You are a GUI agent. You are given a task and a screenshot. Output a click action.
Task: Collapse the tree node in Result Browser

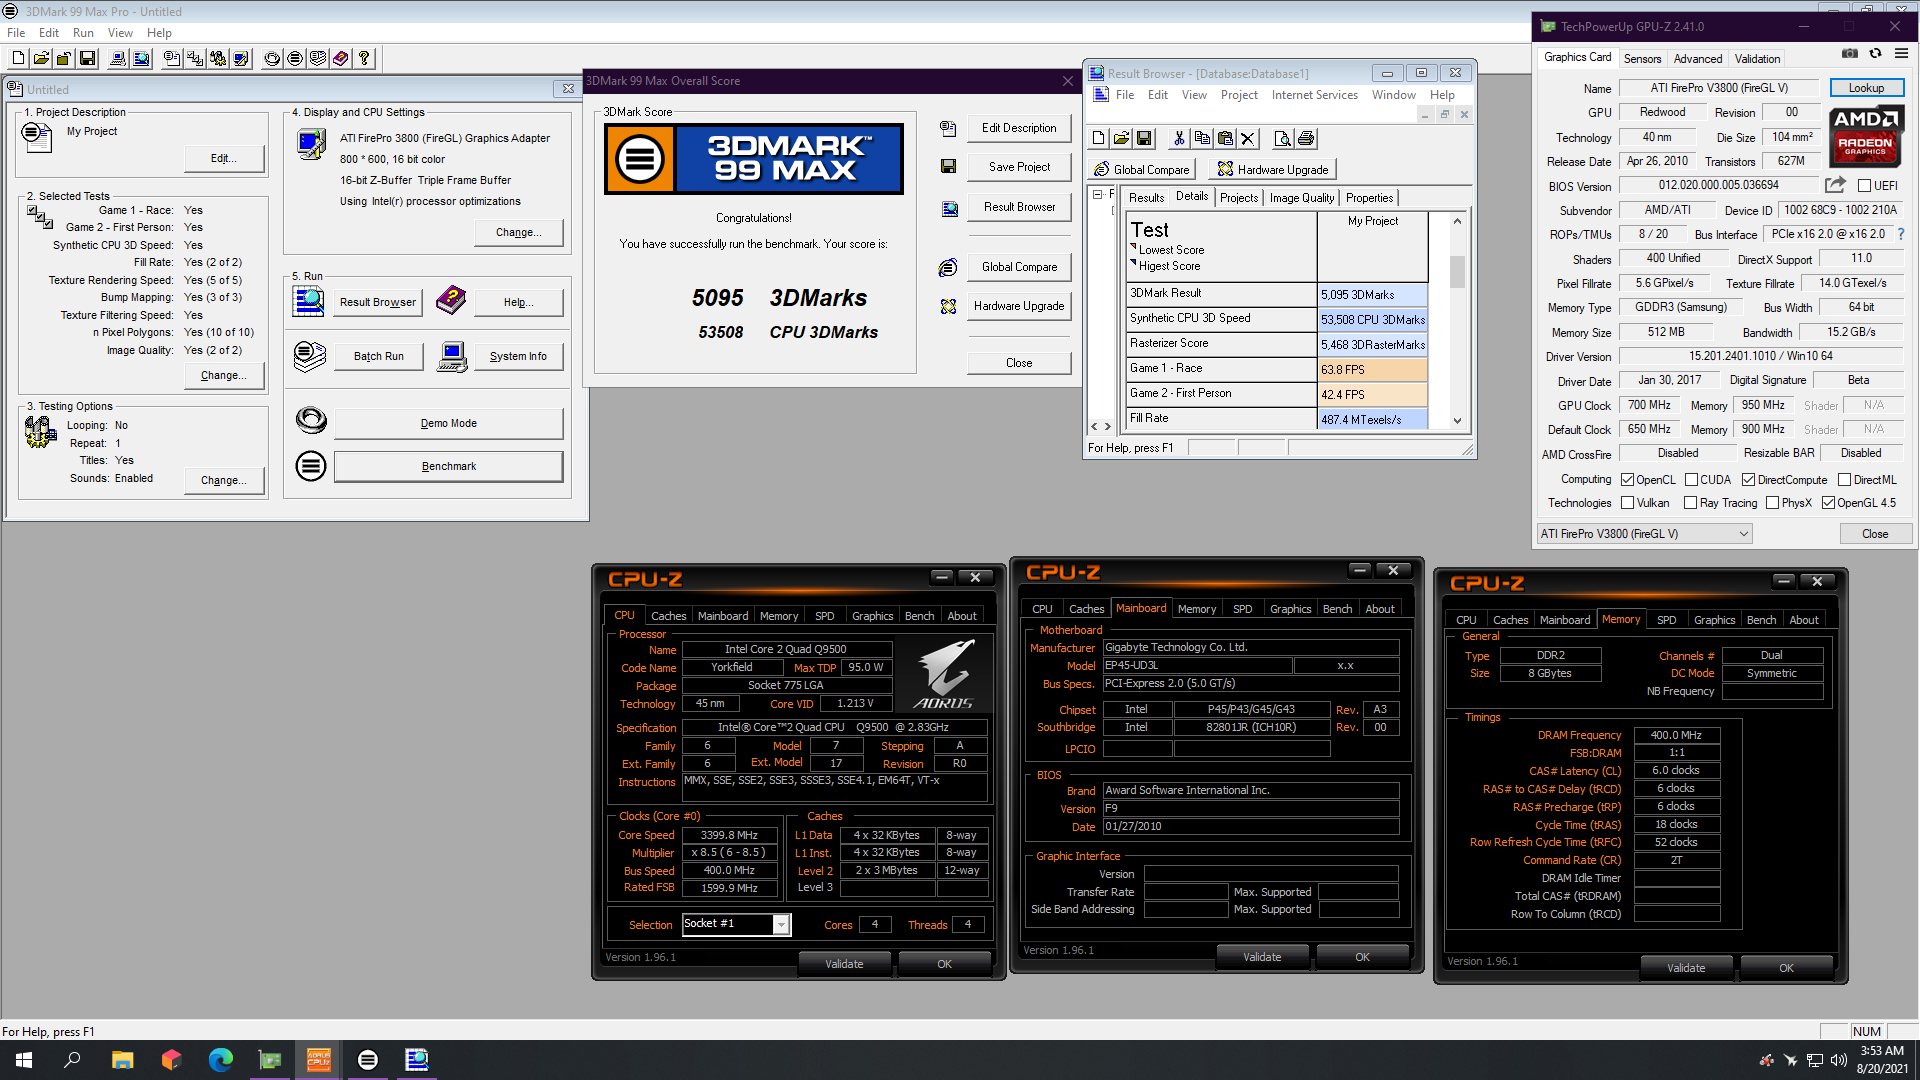point(1098,194)
